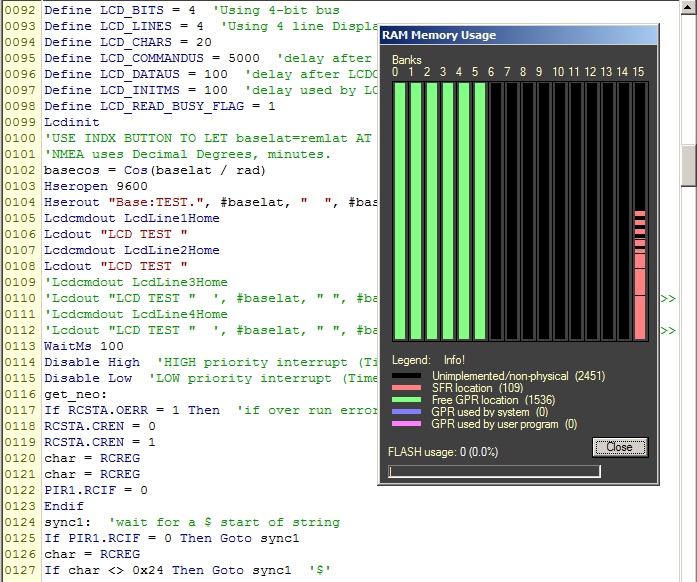
Task: Click 'Define LCD_BITS = 4' line
Action: (x=120, y=10)
